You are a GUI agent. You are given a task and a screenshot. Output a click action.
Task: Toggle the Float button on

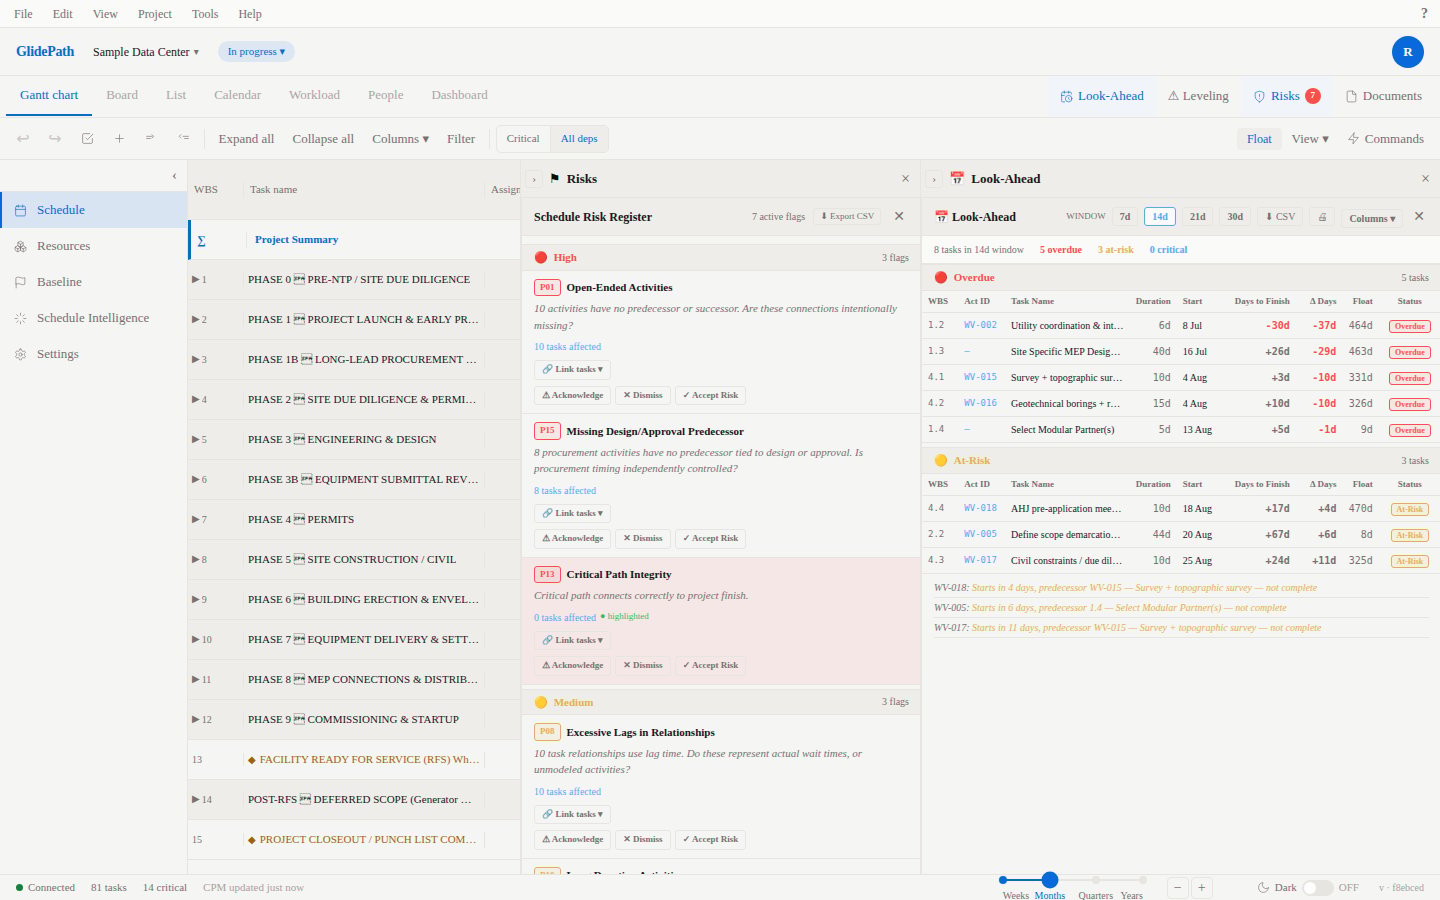1259,139
